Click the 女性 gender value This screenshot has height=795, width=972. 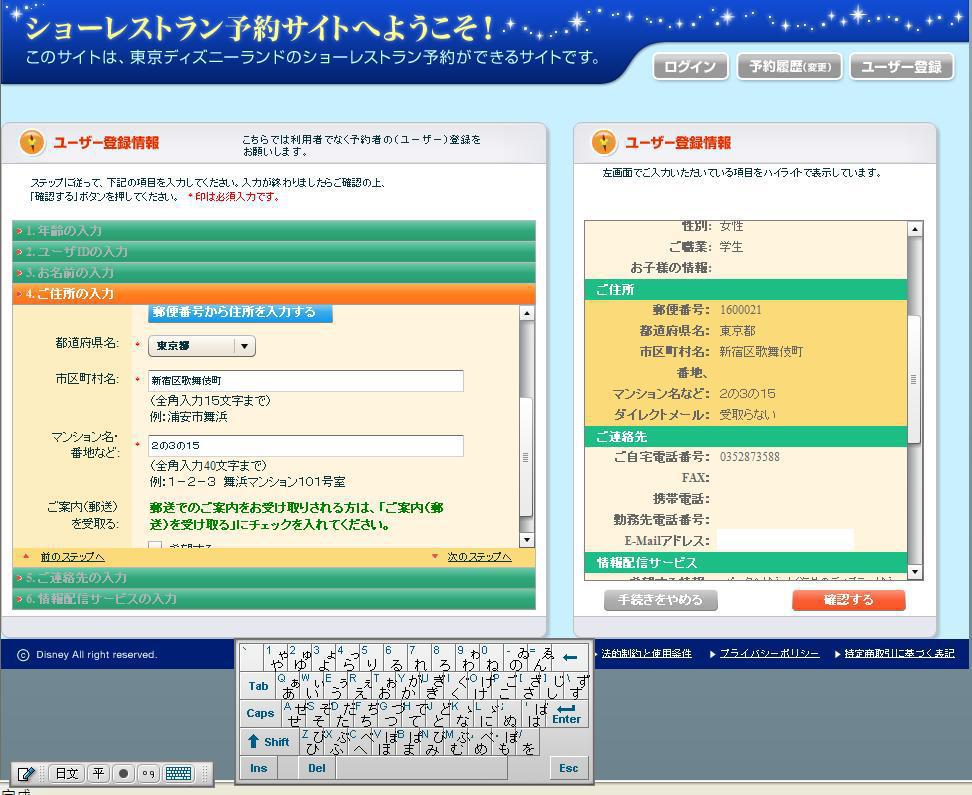point(731,226)
